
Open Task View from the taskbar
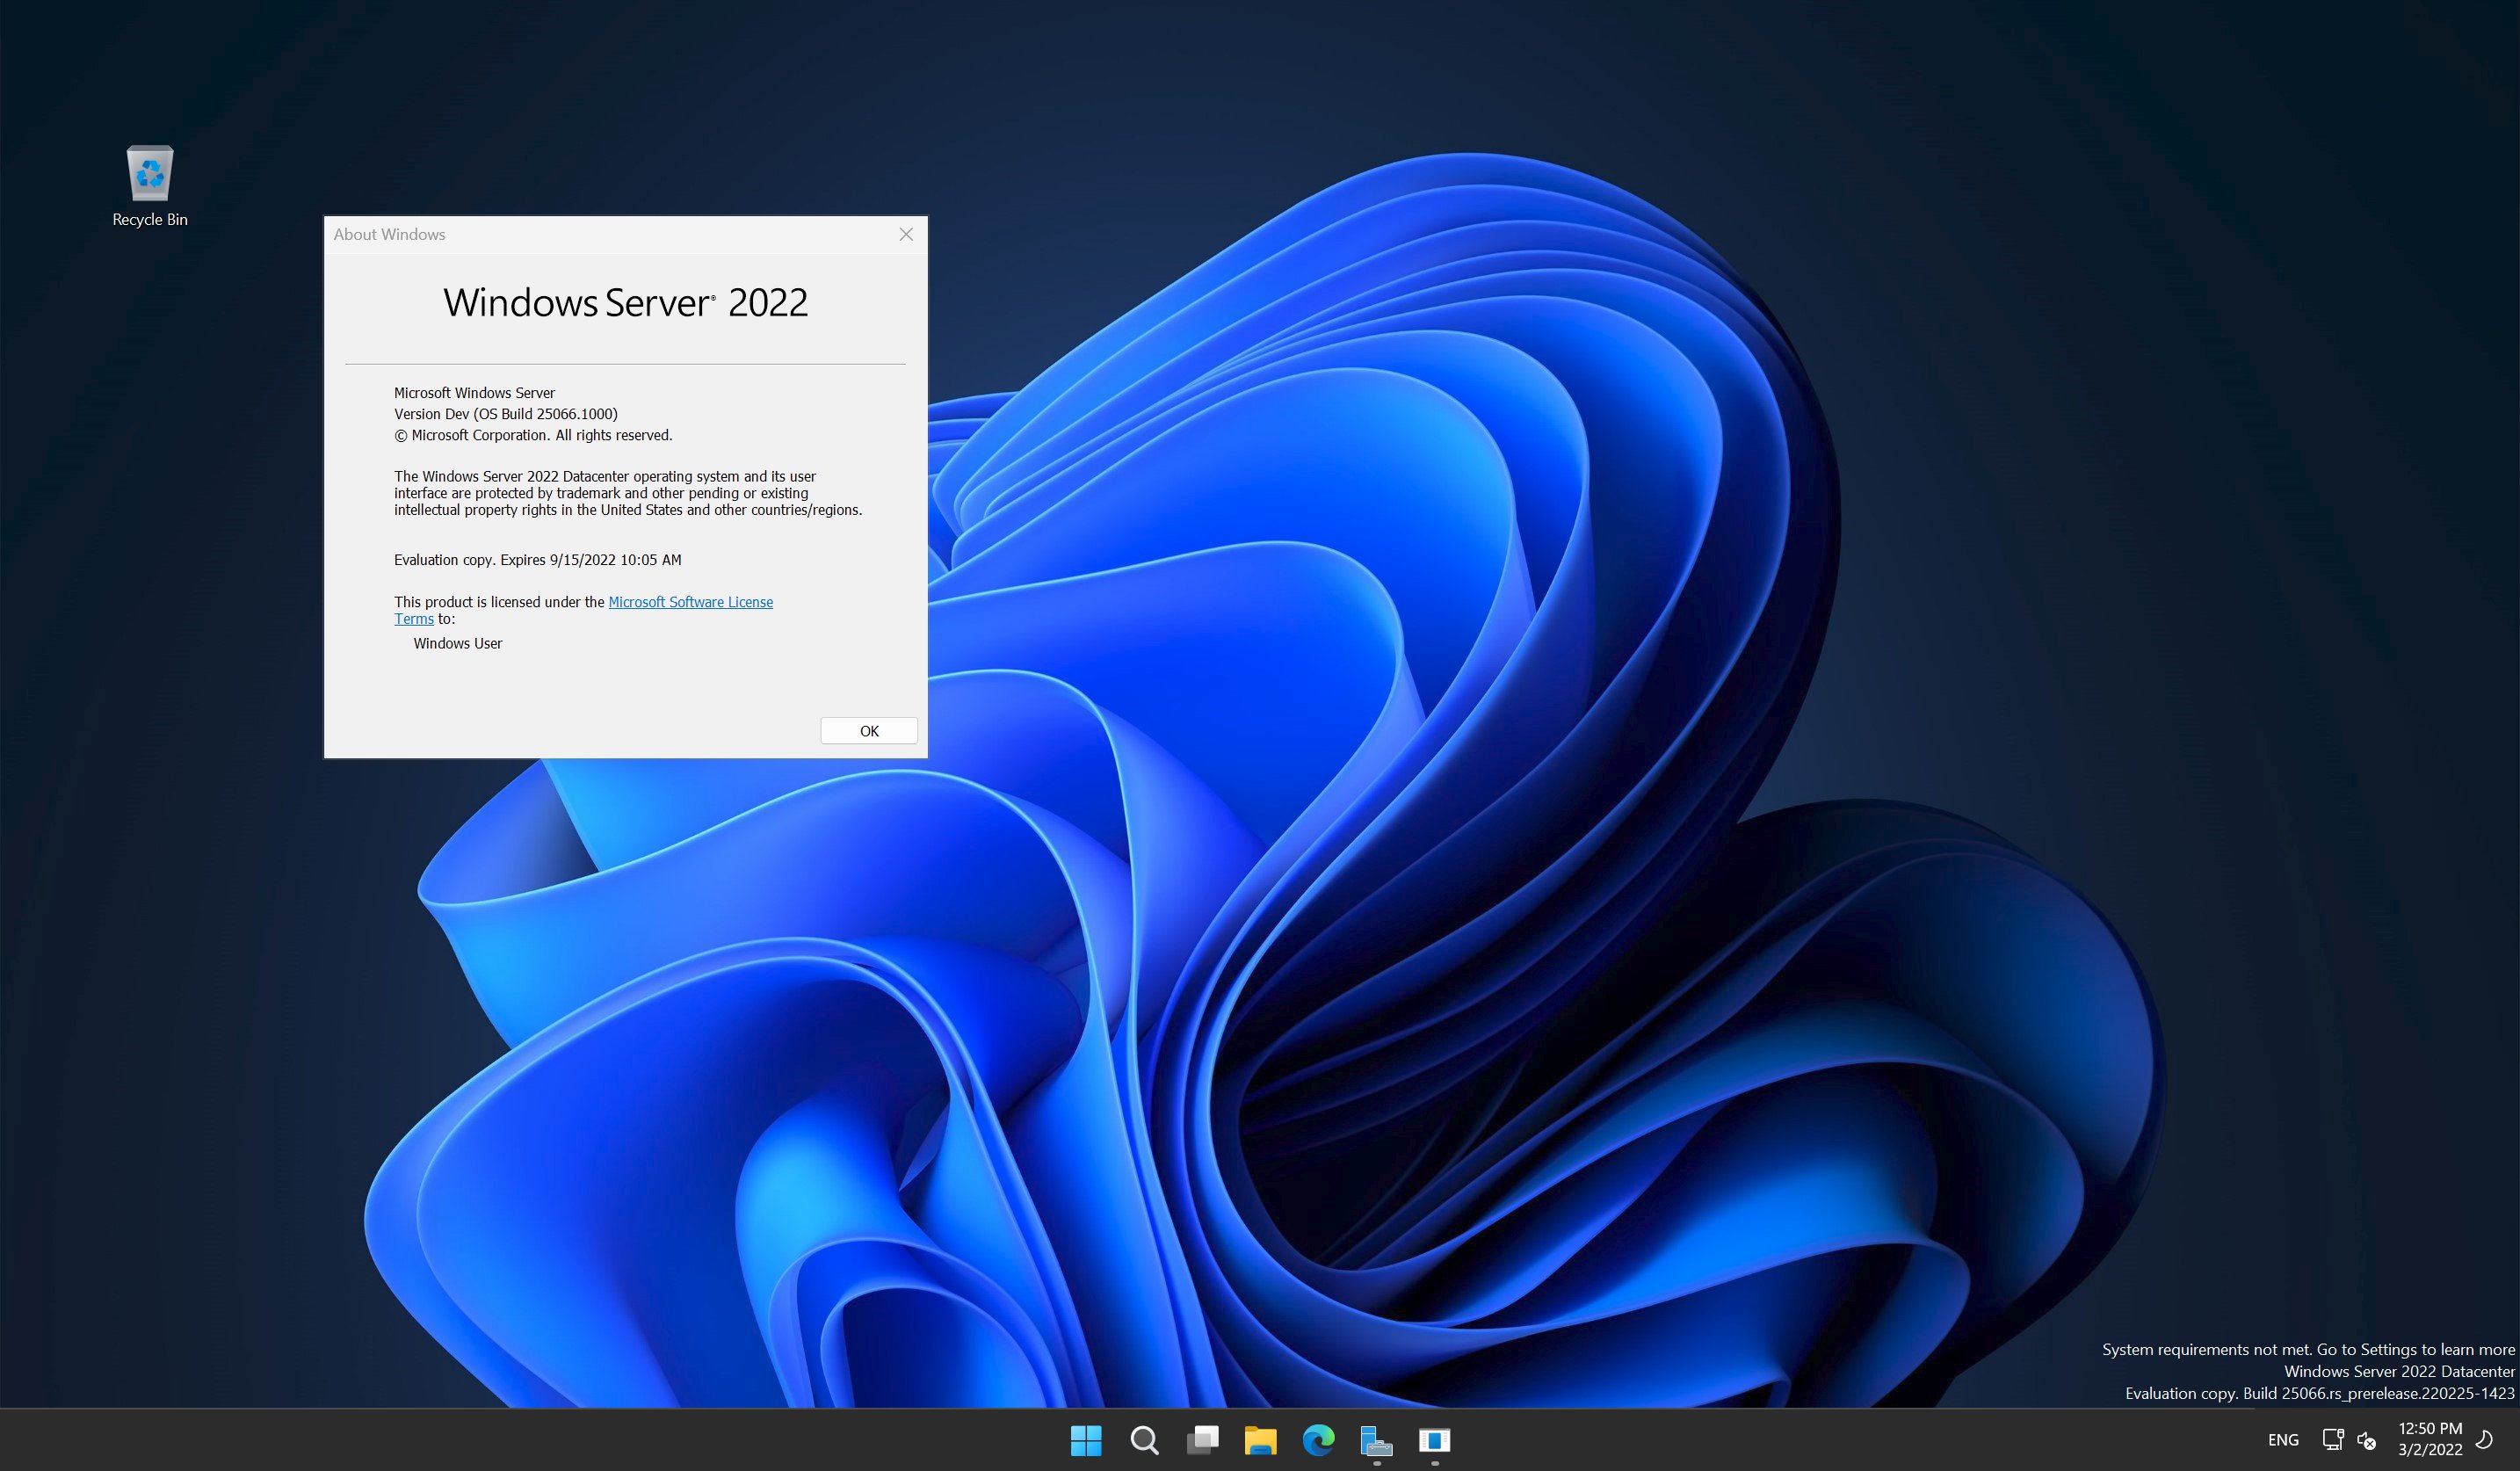point(1202,1440)
